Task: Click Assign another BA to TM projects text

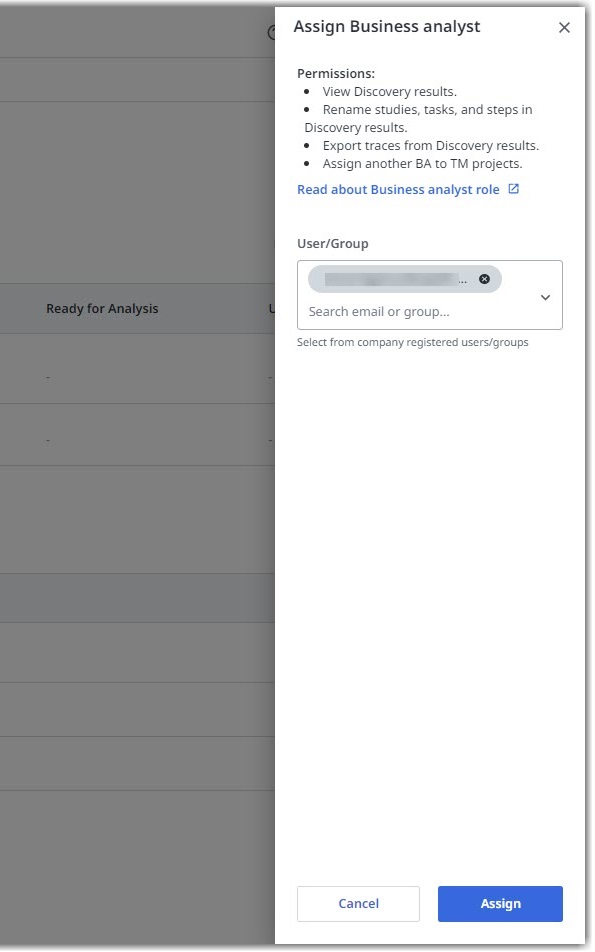Action: tap(422, 164)
